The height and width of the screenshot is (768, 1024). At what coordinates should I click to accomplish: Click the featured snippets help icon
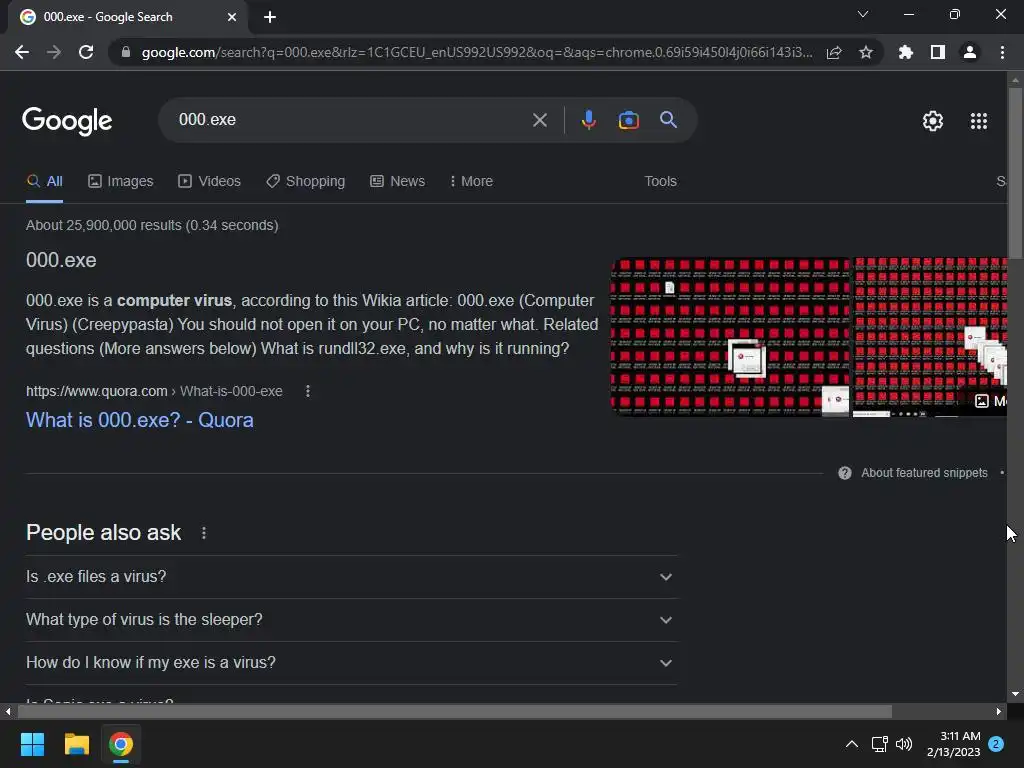coord(844,473)
